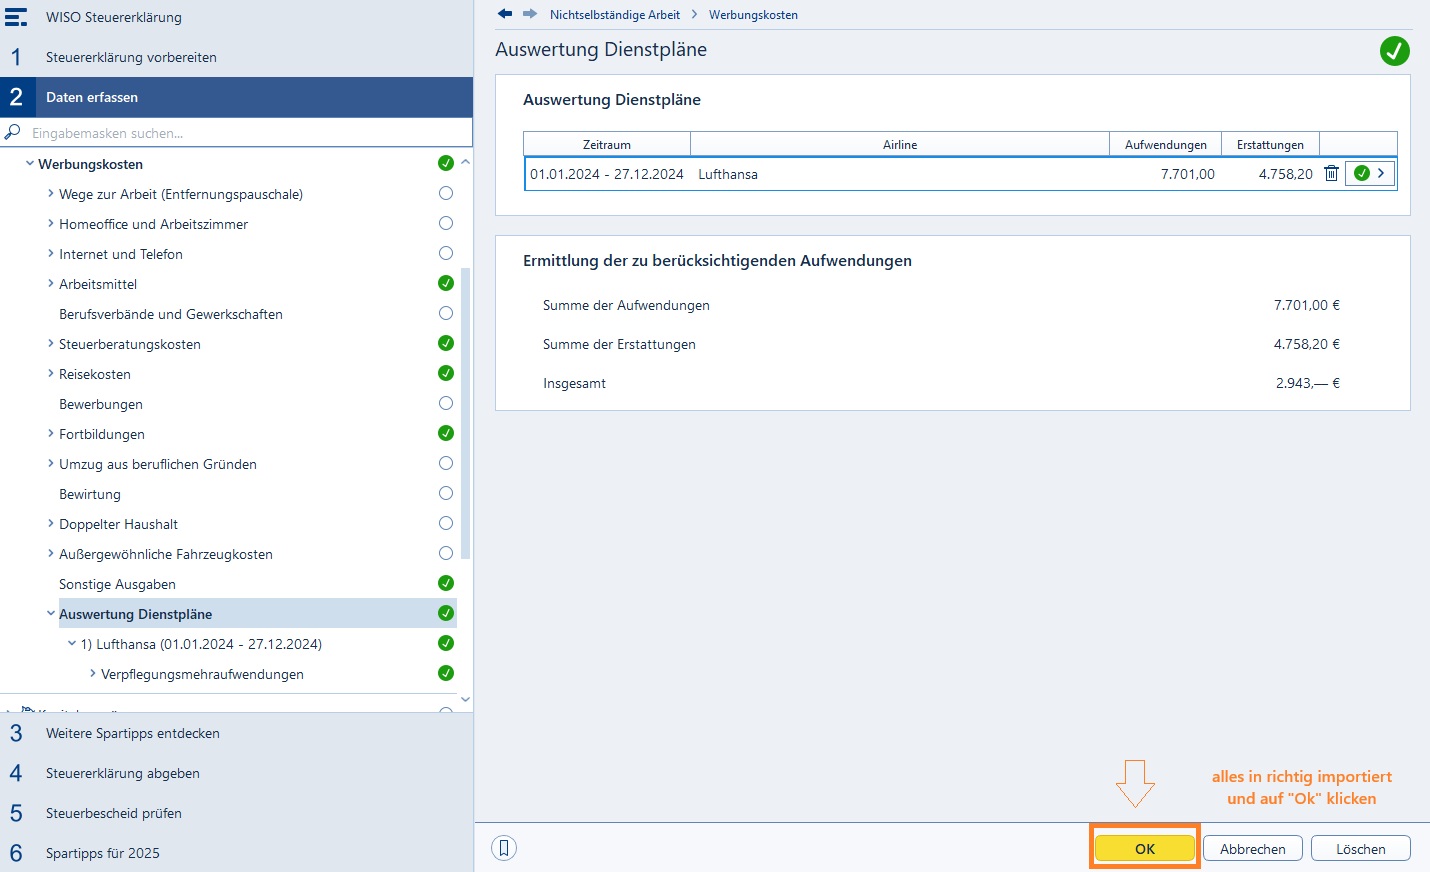Click the Abbrechen button
Viewport: 1430px width, 872px height.
click(x=1253, y=848)
